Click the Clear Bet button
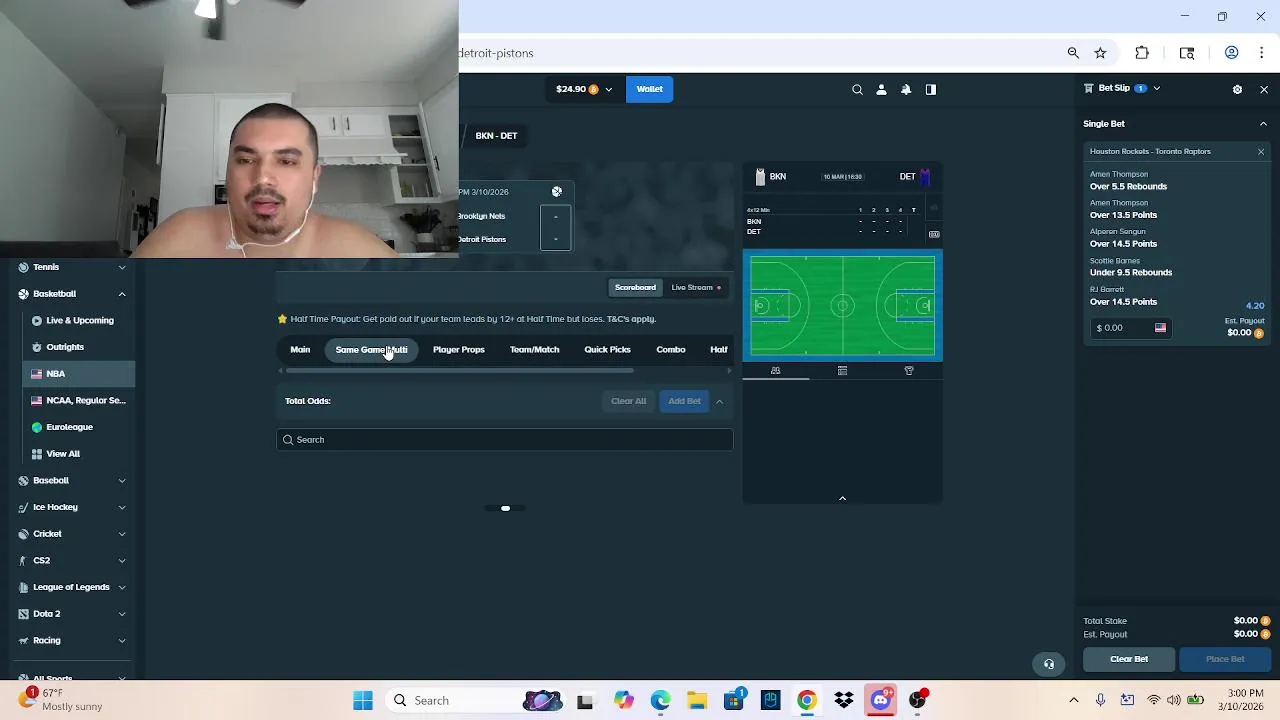The height and width of the screenshot is (720, 1280). [x=1129, y=660]
